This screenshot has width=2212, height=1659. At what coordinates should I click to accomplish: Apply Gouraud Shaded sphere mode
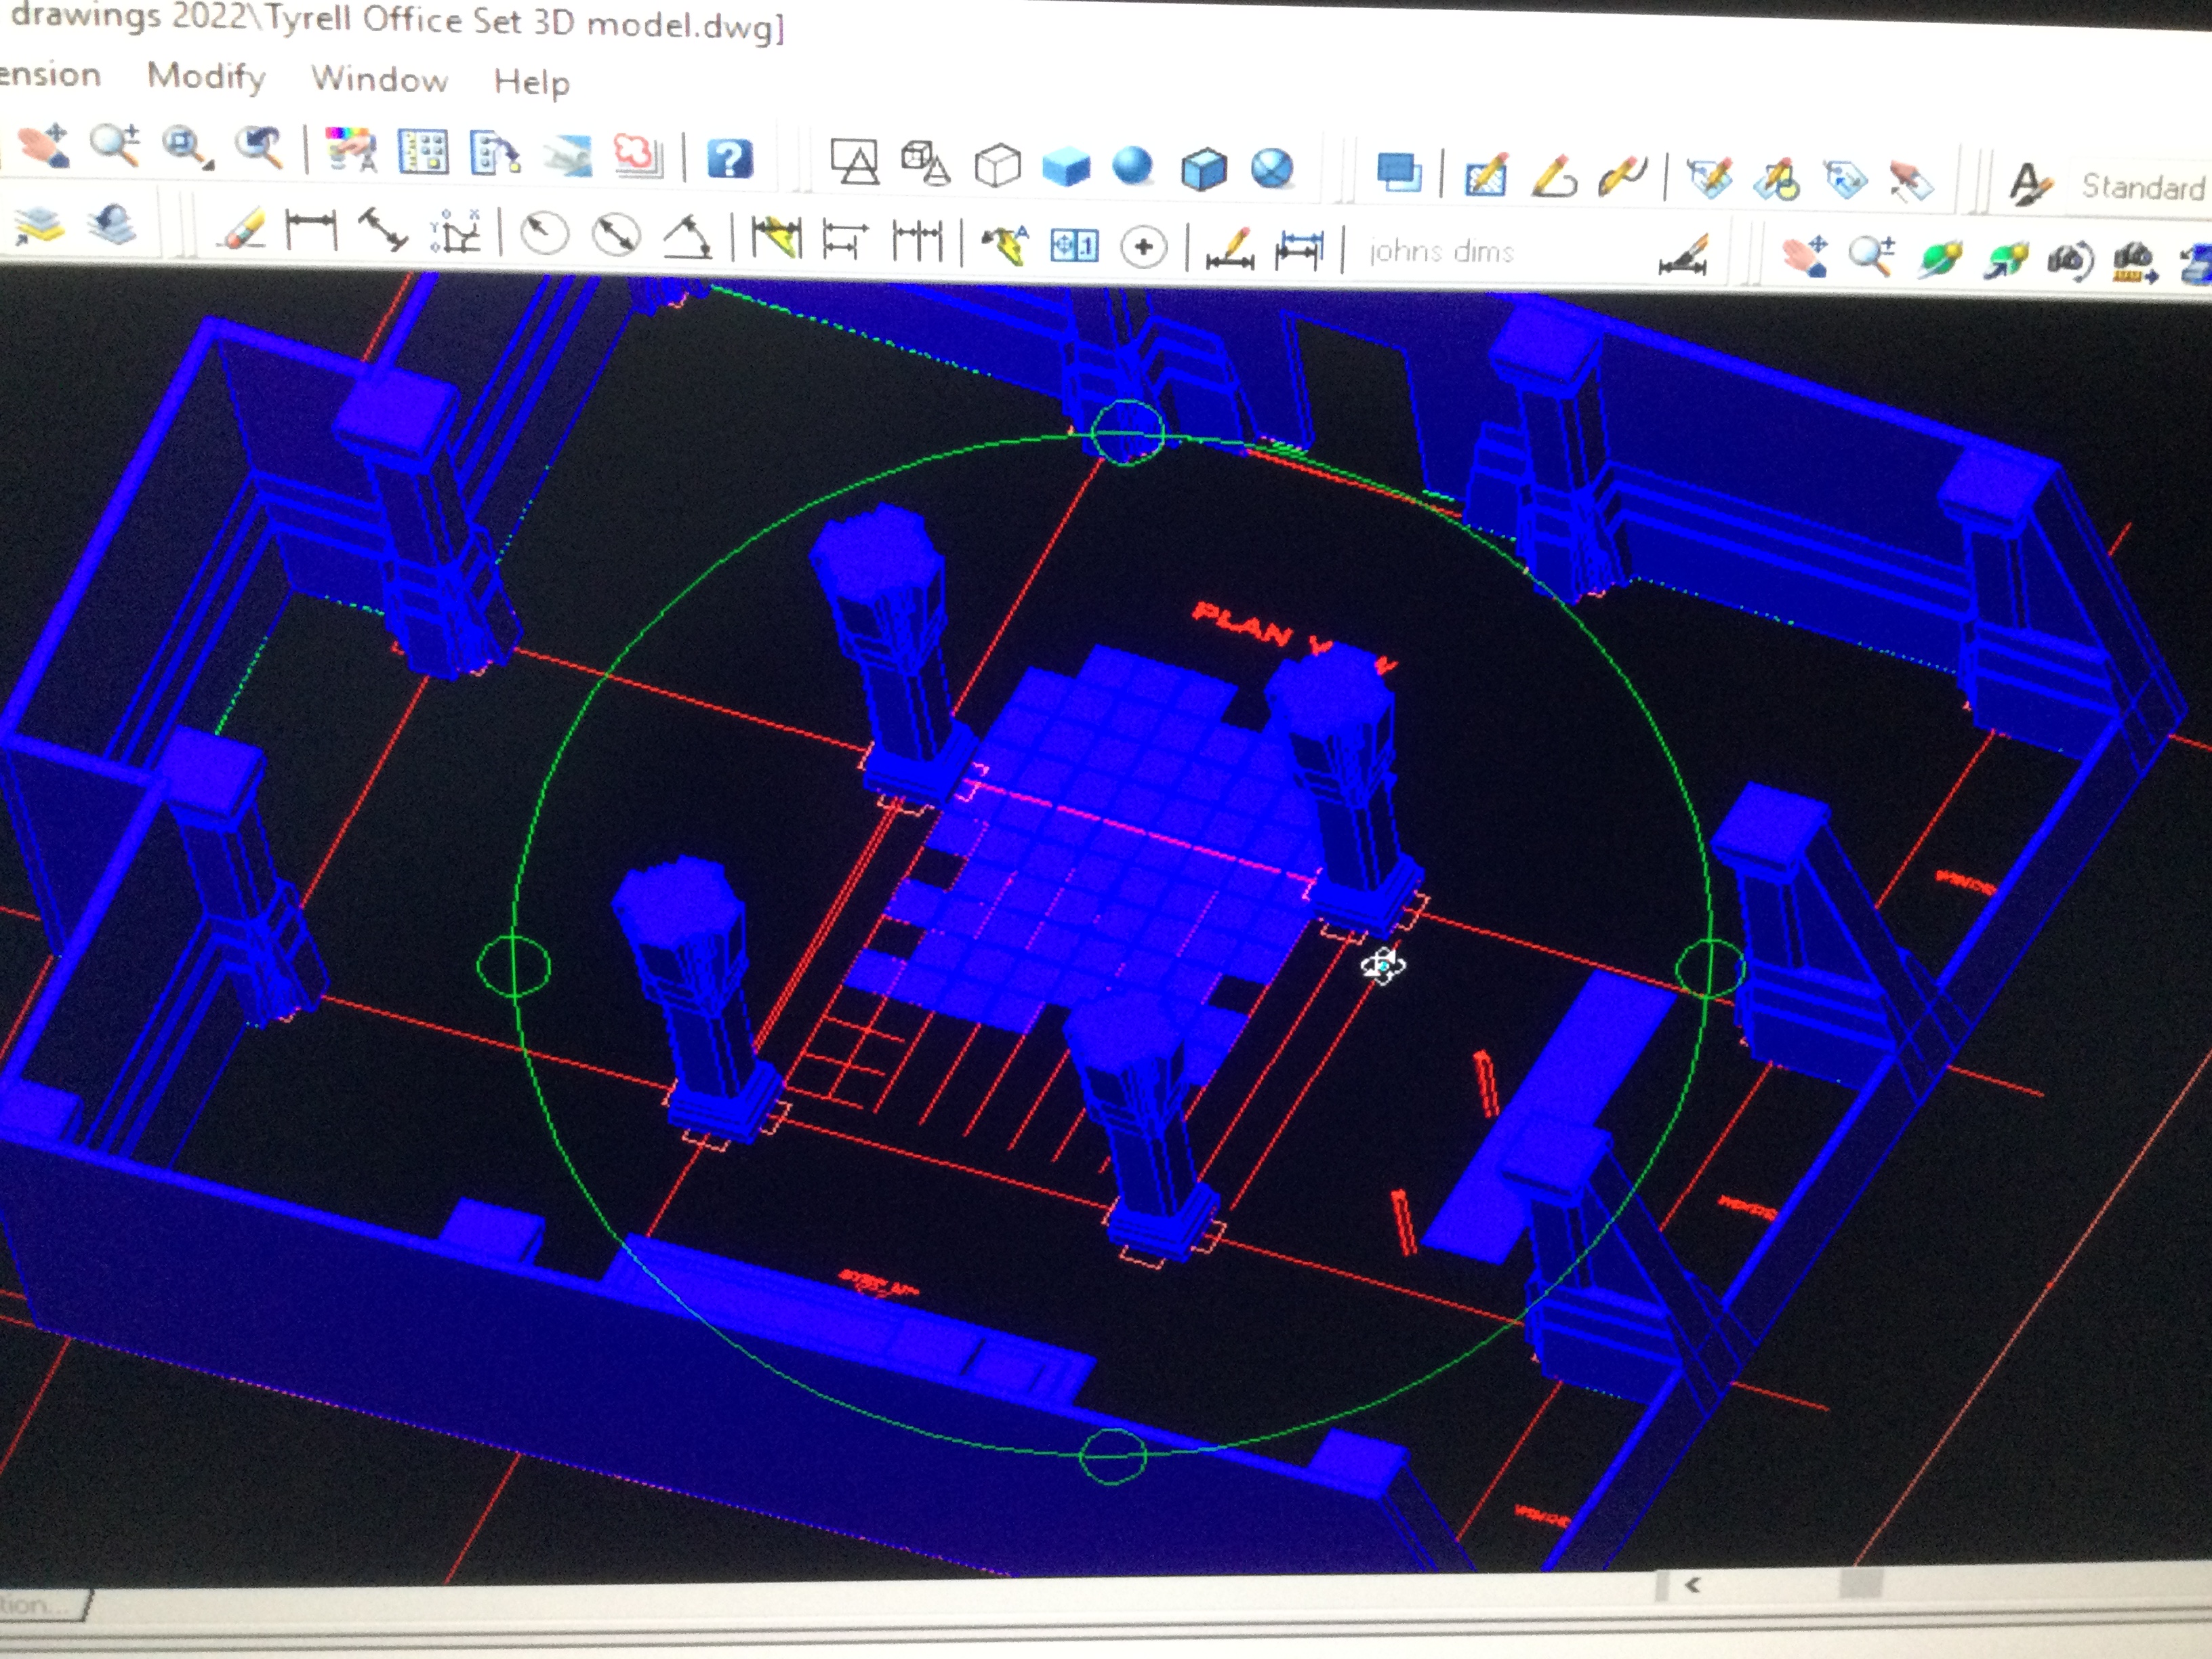1132,167
